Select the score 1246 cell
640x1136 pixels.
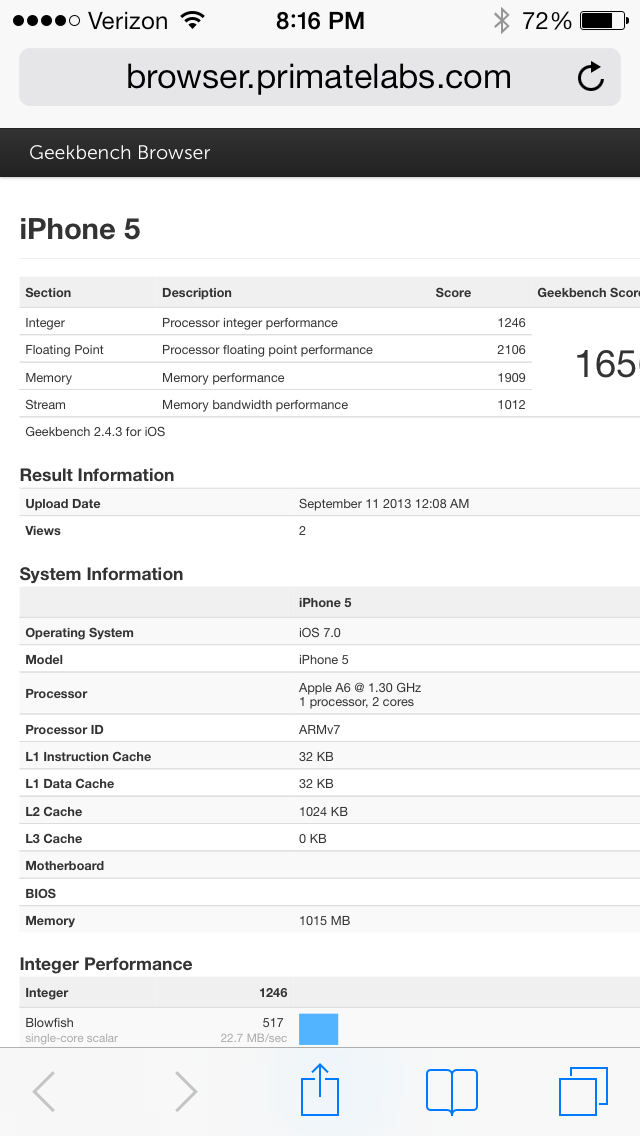tap(512, 322)
